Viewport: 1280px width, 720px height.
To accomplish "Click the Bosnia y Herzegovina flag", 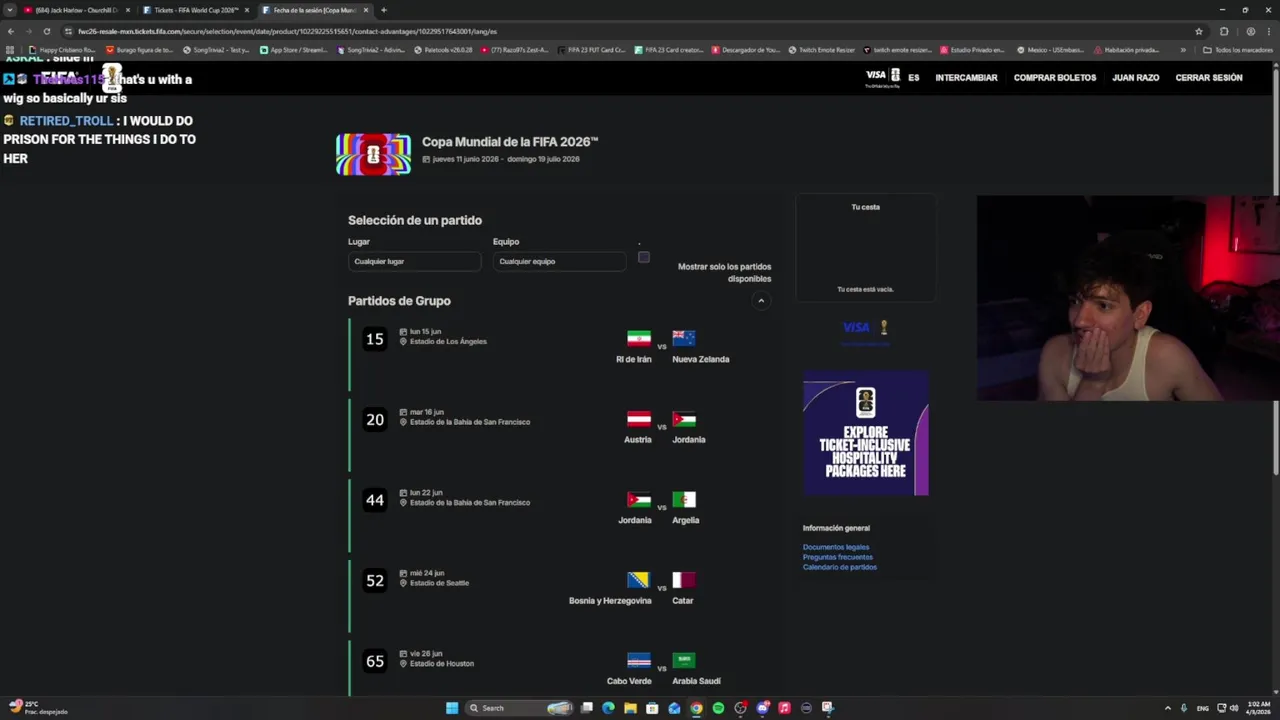I will [639, 580].
